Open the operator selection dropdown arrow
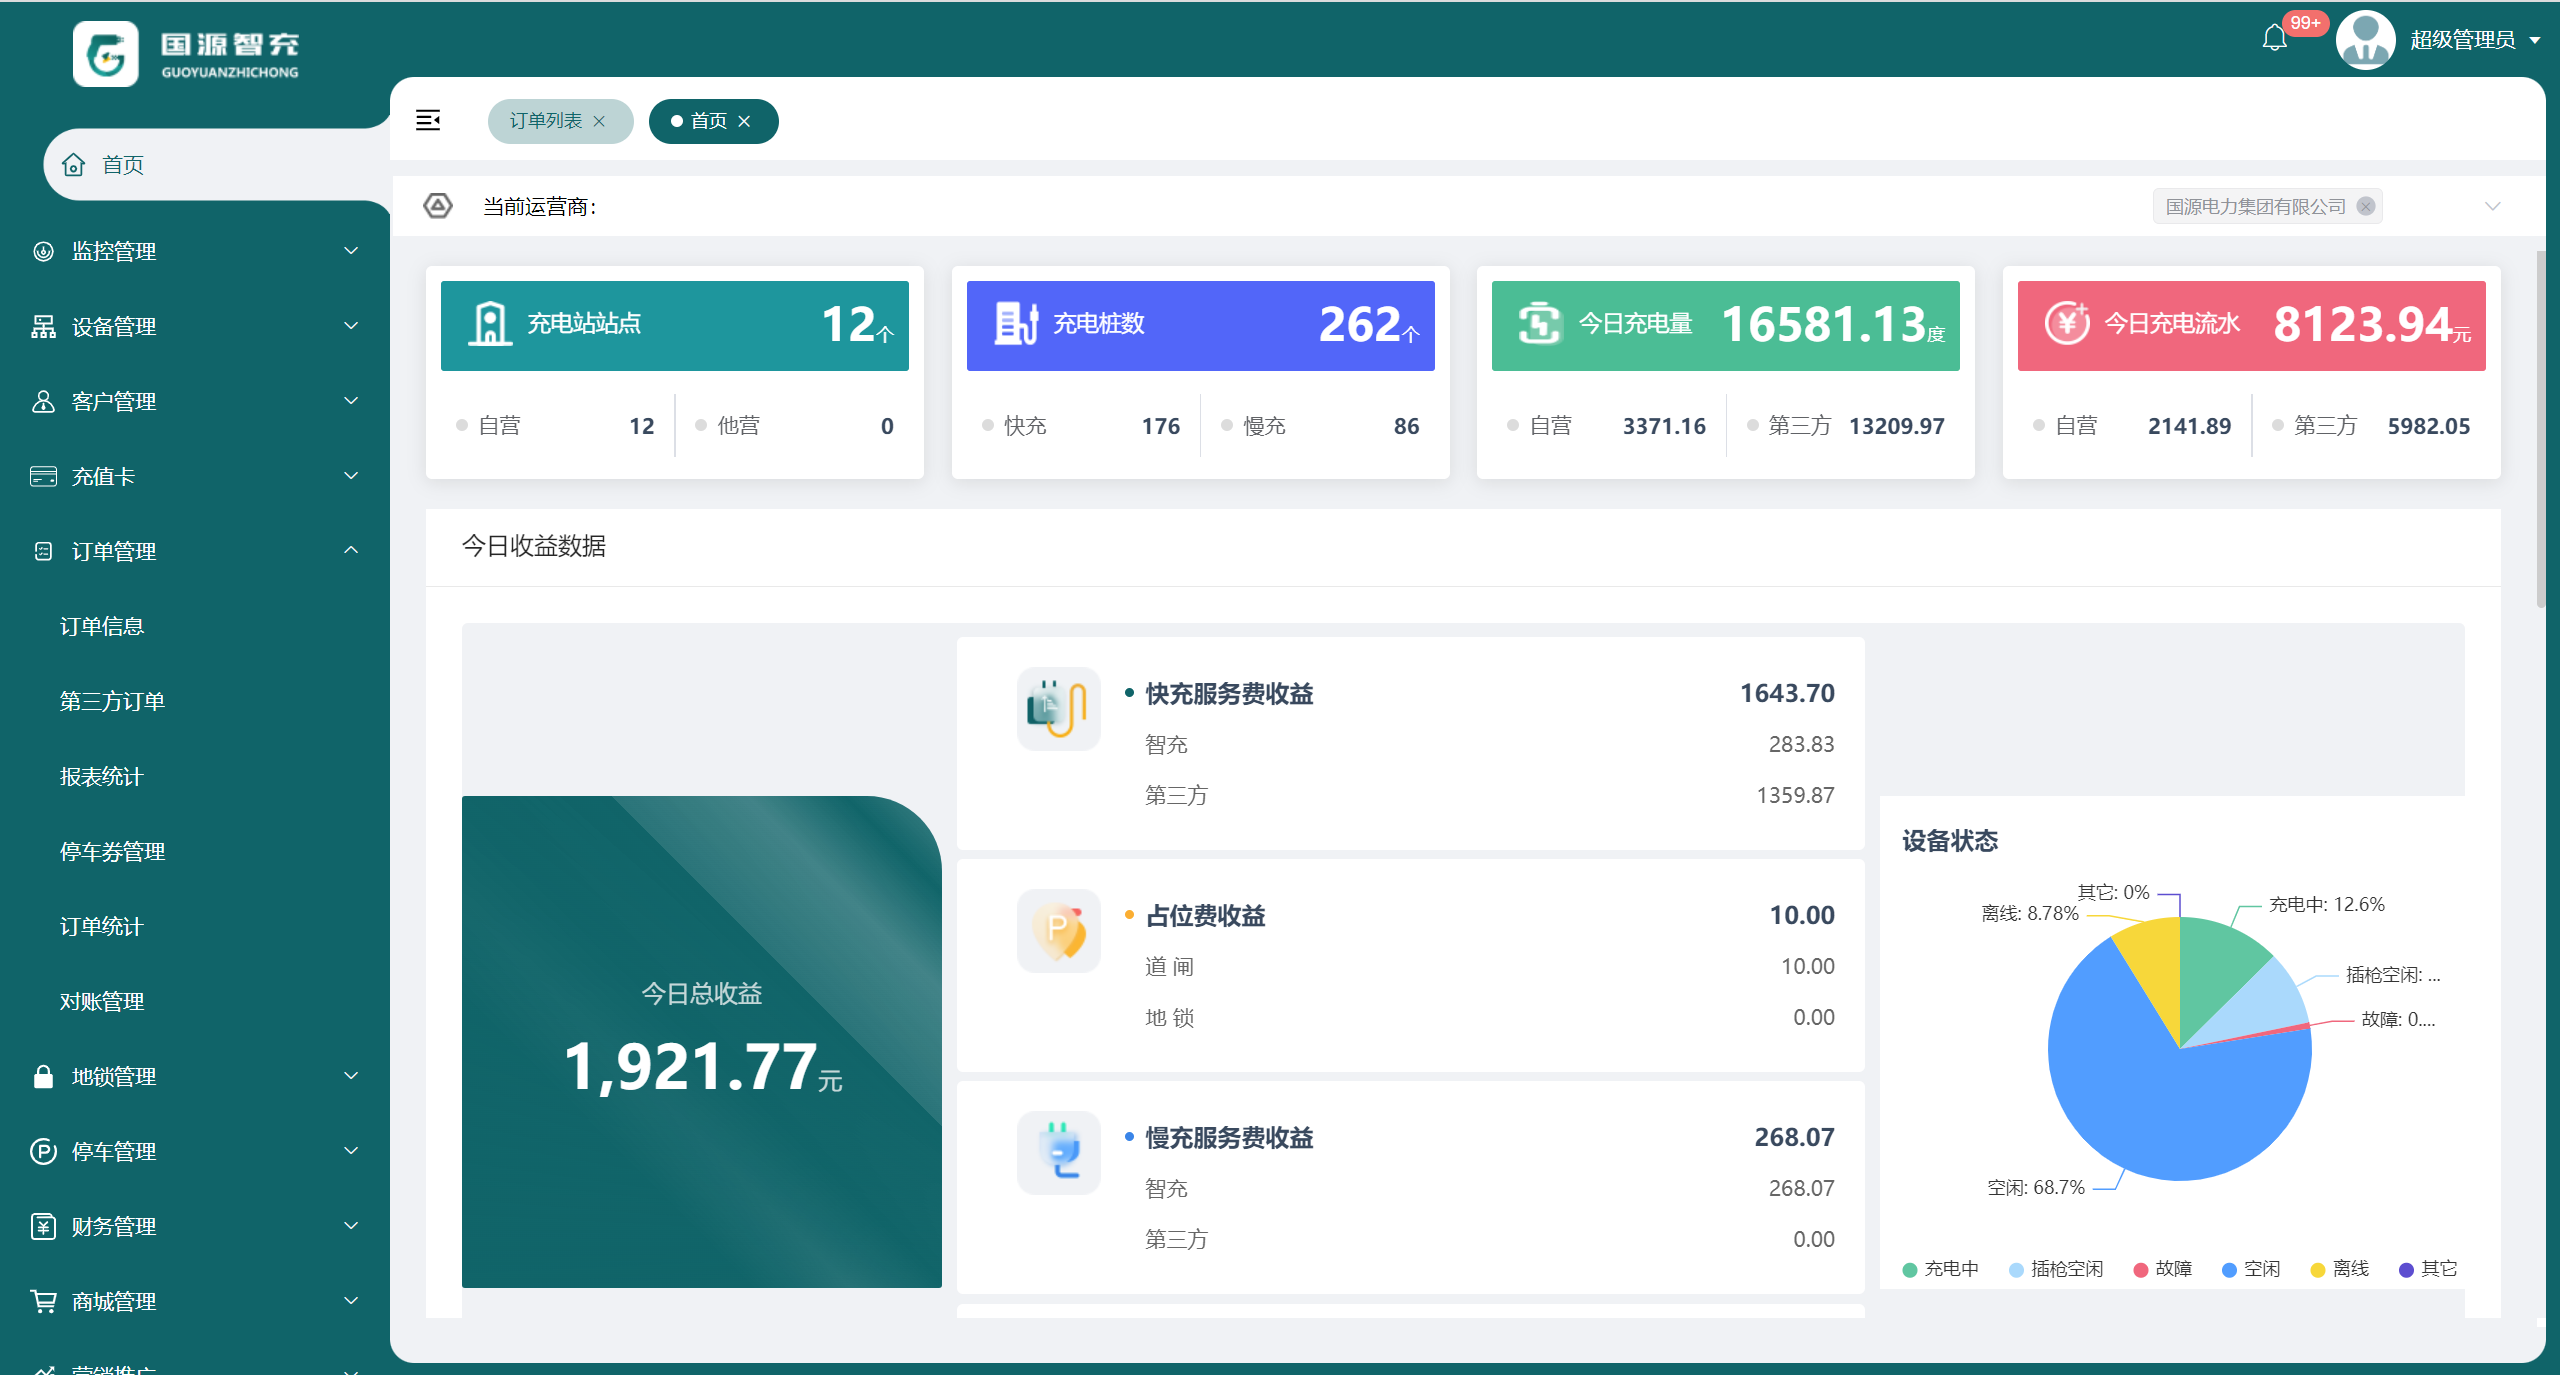This screenshot has width=2560, height=1375. [x=2492, y=207]
